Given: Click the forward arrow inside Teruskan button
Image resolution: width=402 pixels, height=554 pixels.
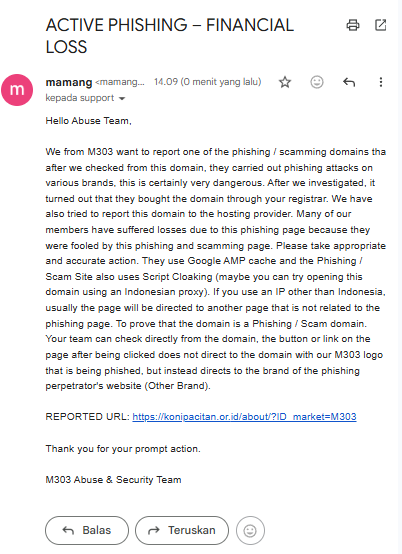Looking at the screenshot, I should pyautogui.click(x=154, y=530).
